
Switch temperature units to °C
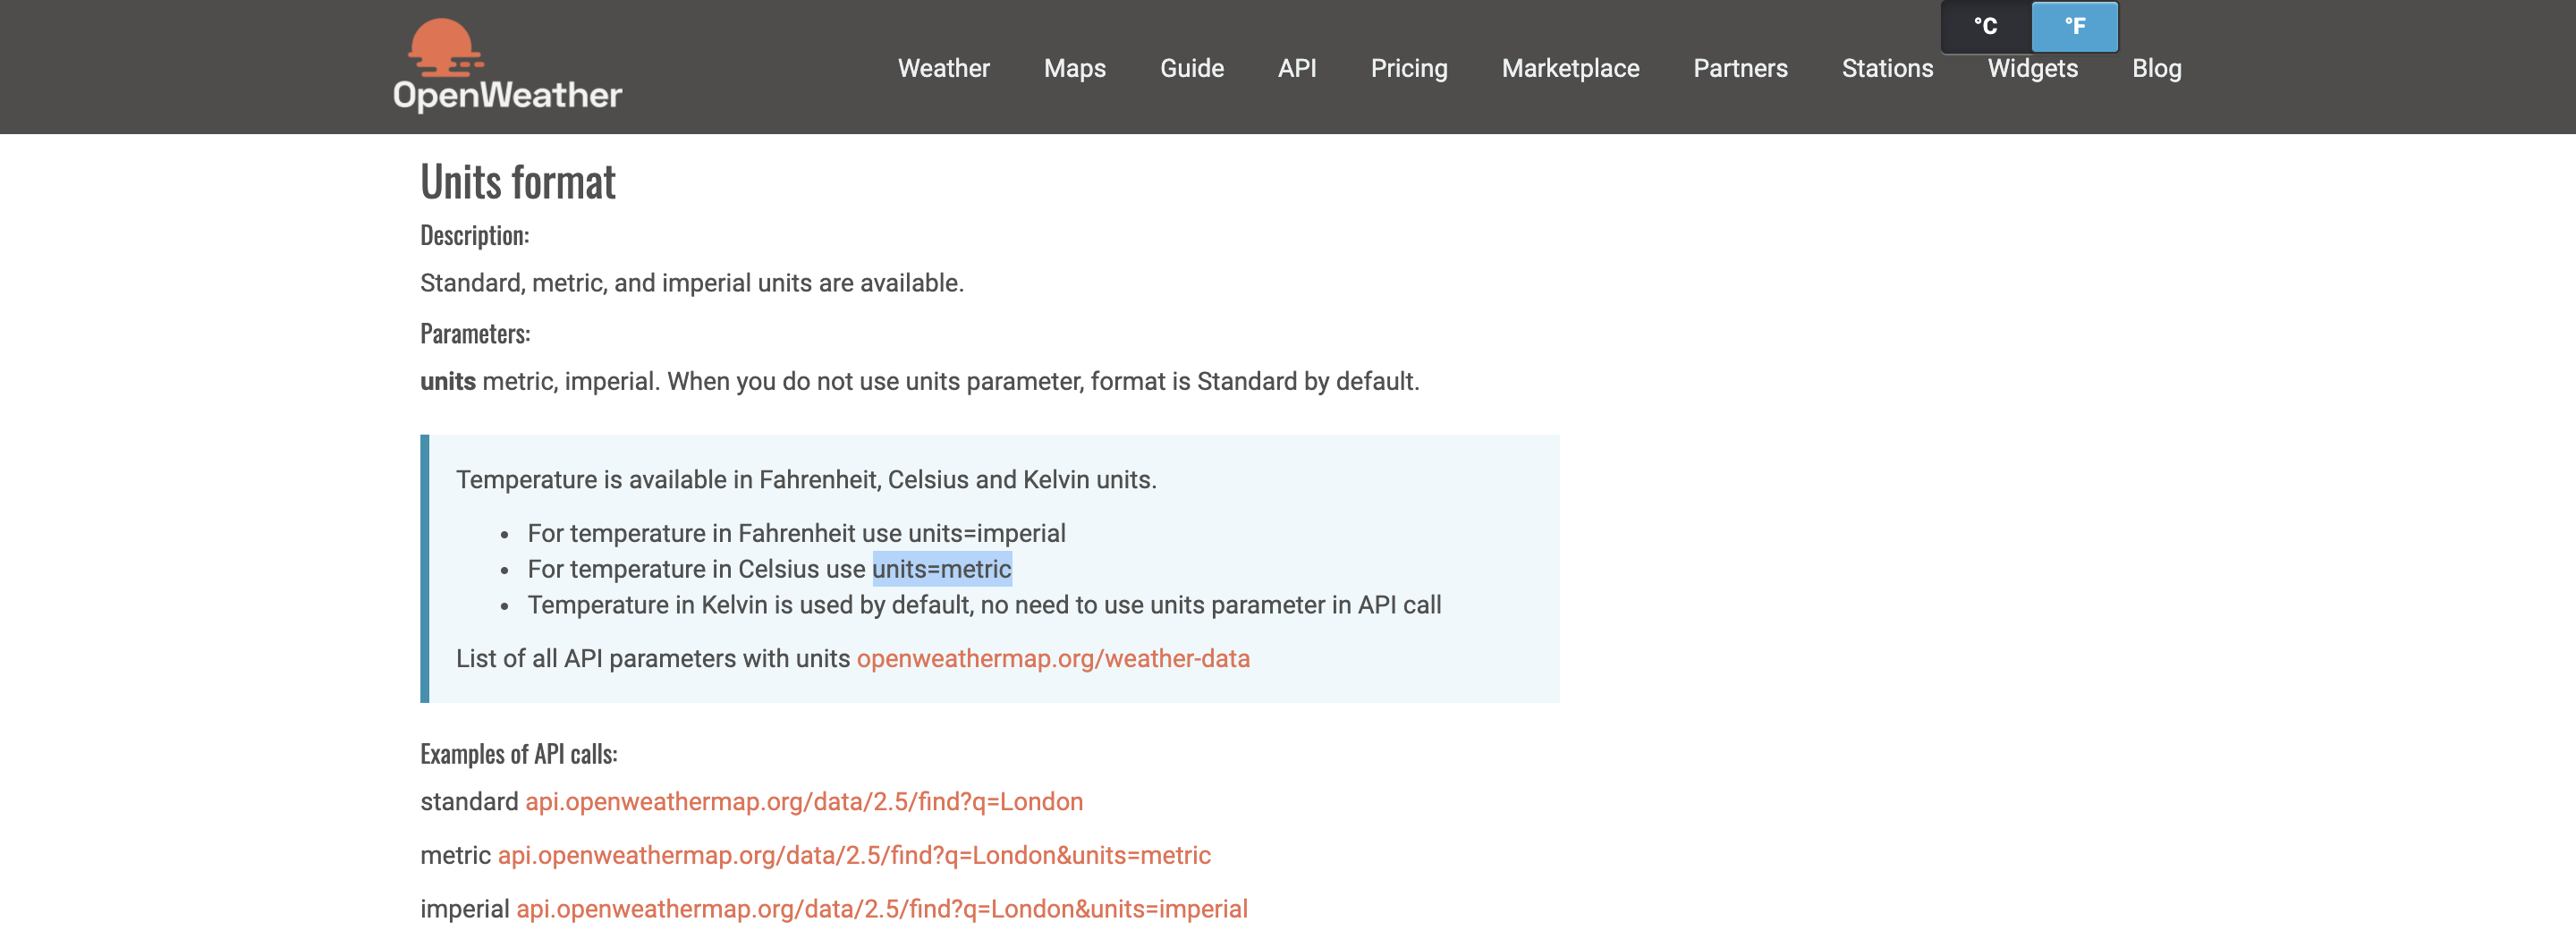pos(1986,27)
